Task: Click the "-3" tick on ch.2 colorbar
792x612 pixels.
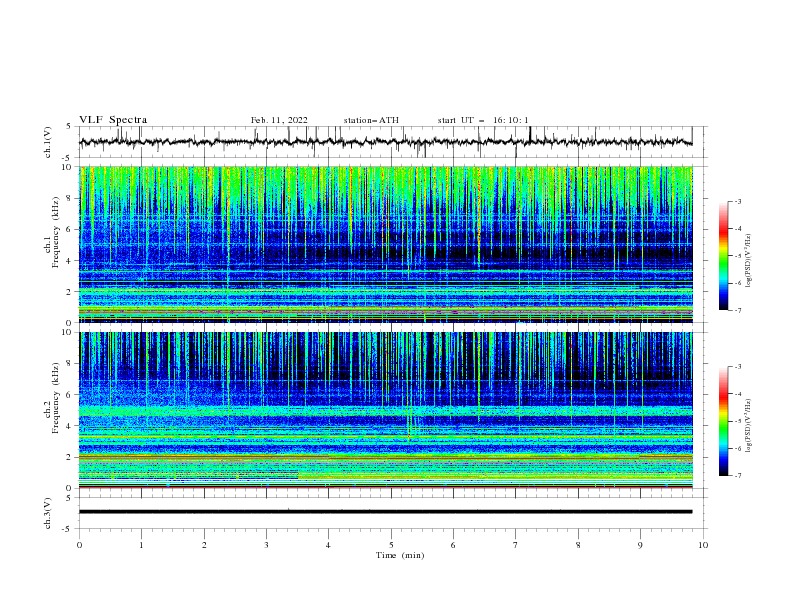Action: 738,367
